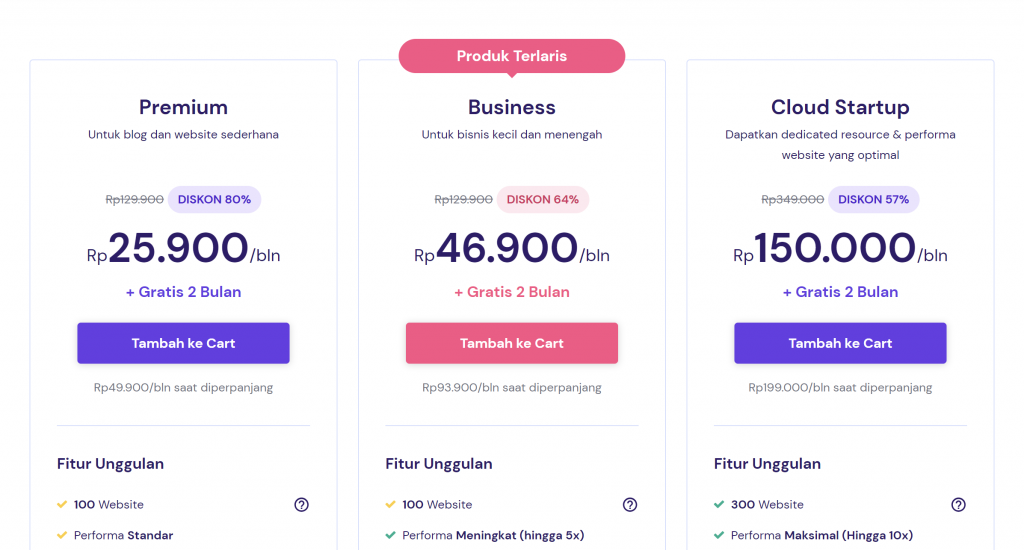The image size is (1024, 550).
Task: Add Cloud Startup plan to cart
Action: tap(840, 343)
